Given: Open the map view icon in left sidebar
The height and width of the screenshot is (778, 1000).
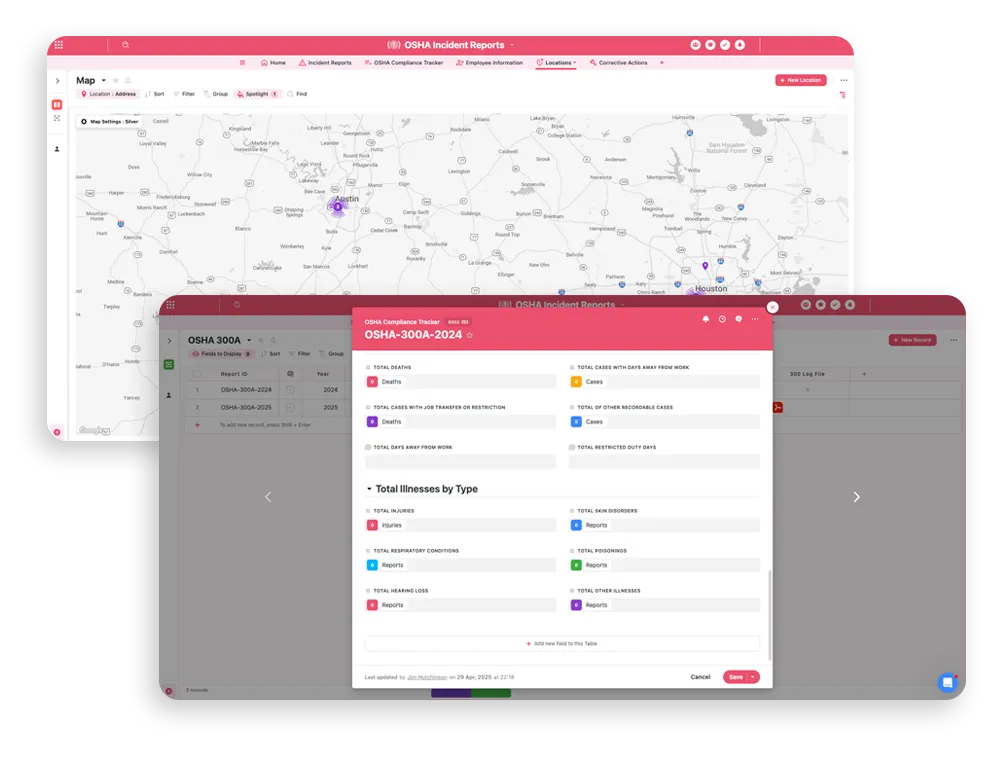Looking at the screenshot, I should pyautogui.click(x=57, y=105).
